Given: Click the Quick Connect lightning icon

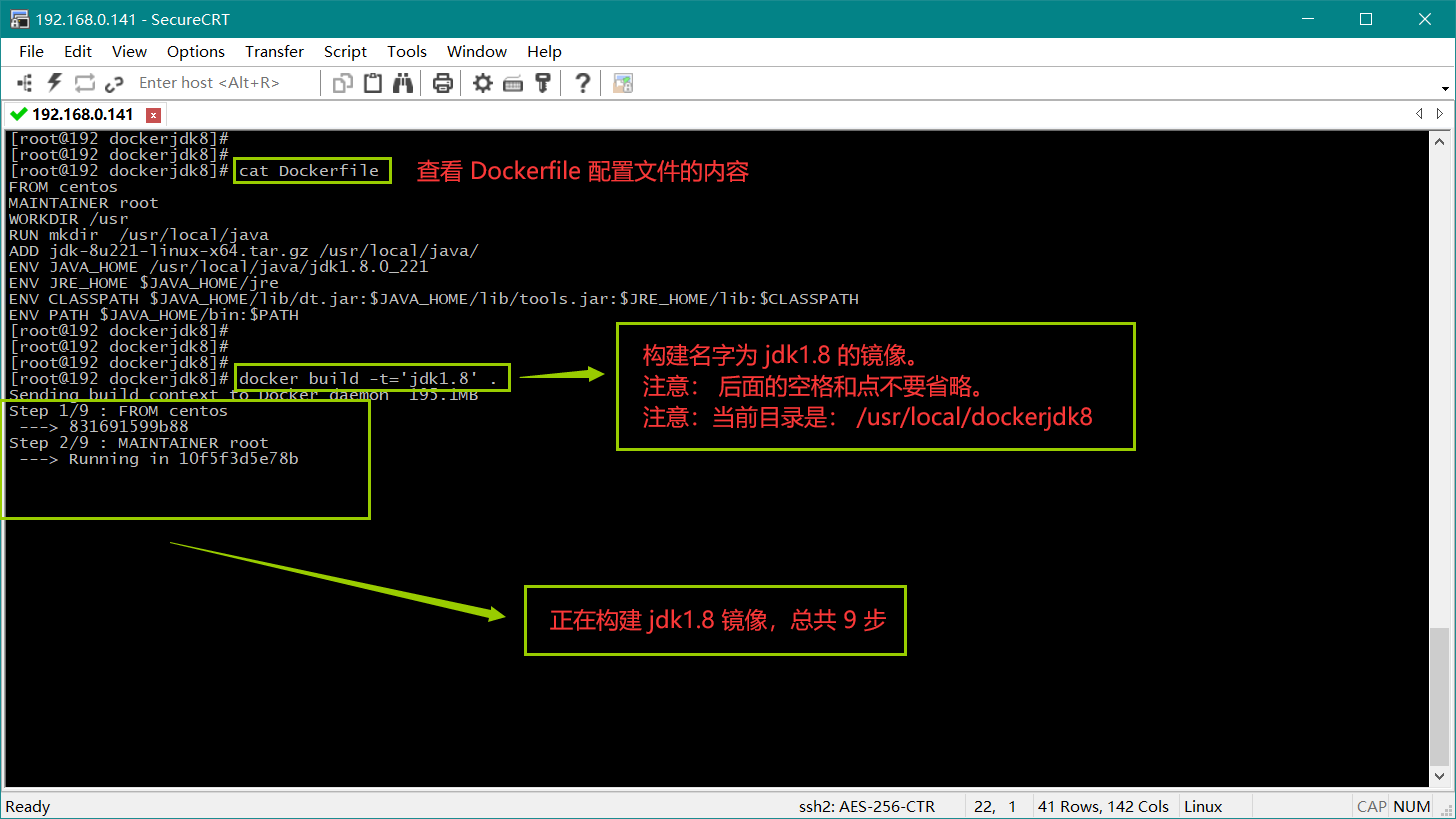Looking at the screenshot, I should 55,83.
